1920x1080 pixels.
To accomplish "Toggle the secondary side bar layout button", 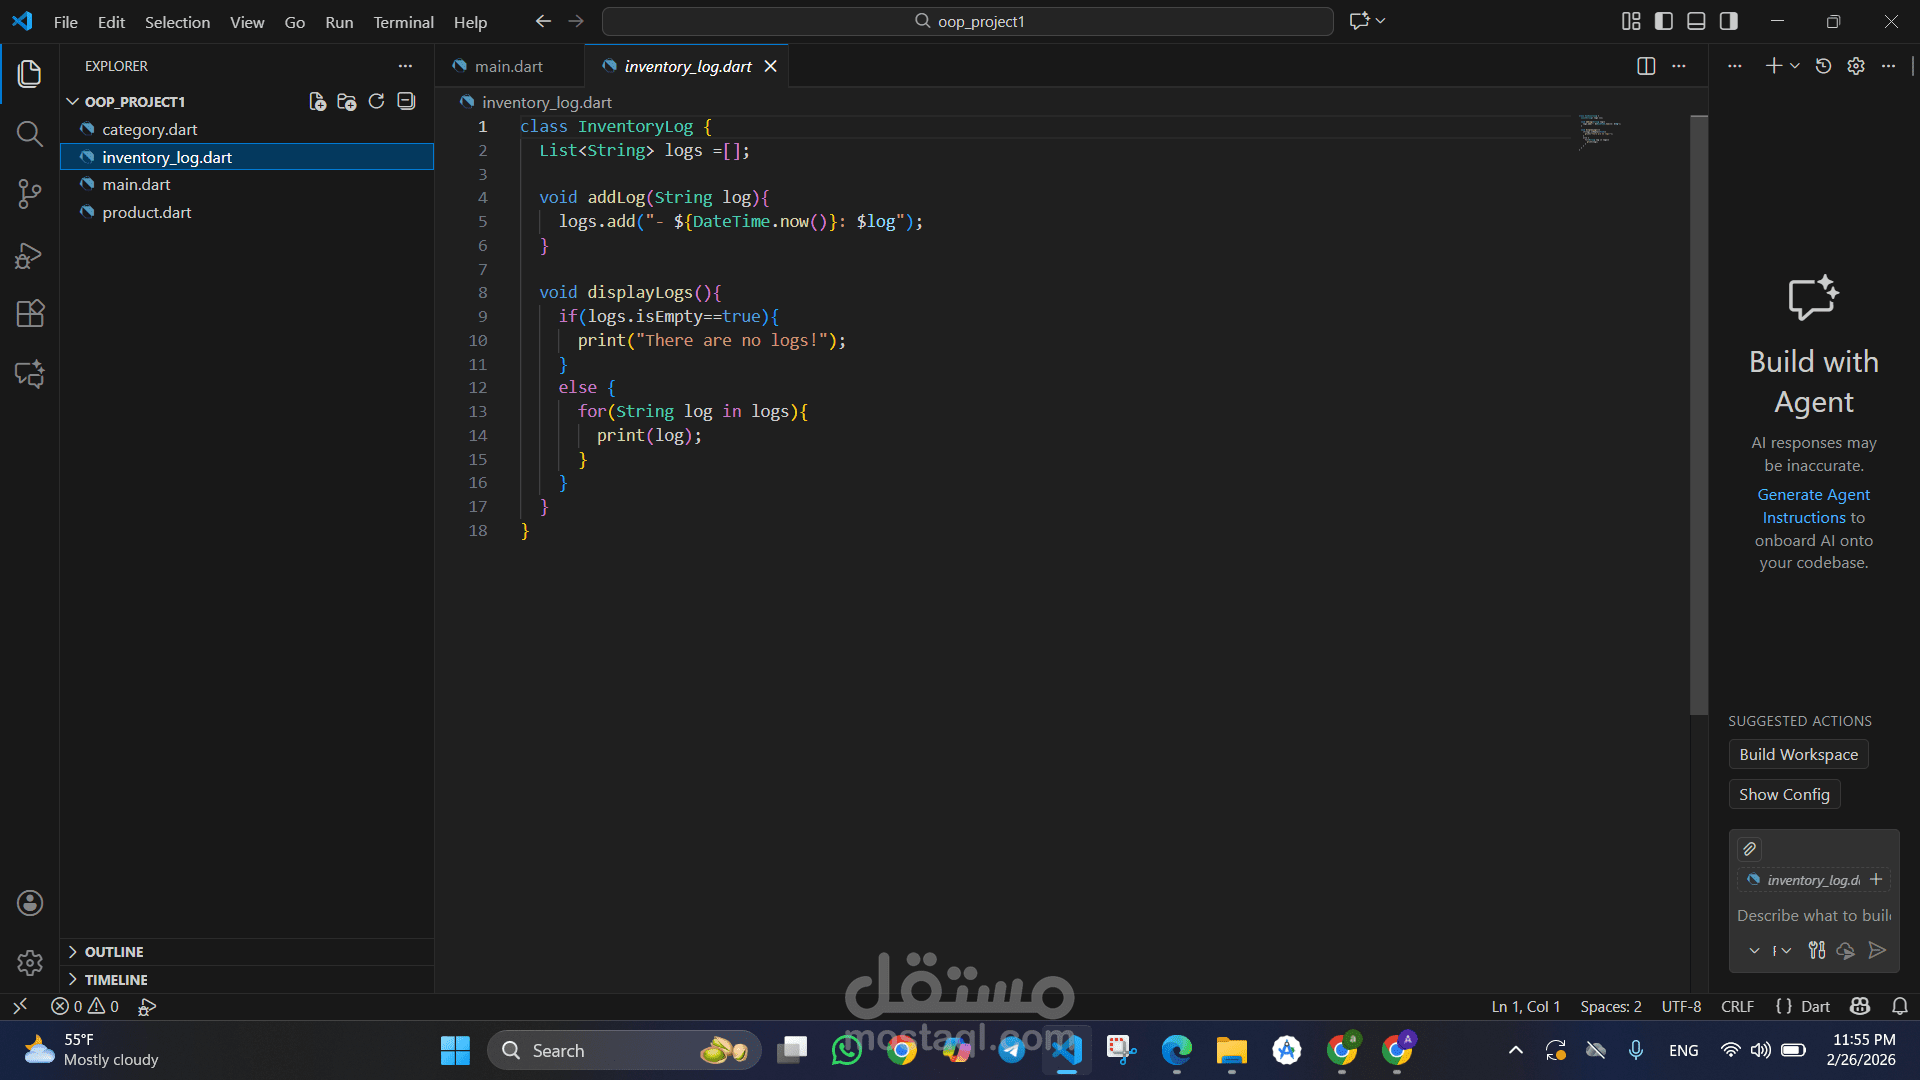I will tap(1729, 21).
